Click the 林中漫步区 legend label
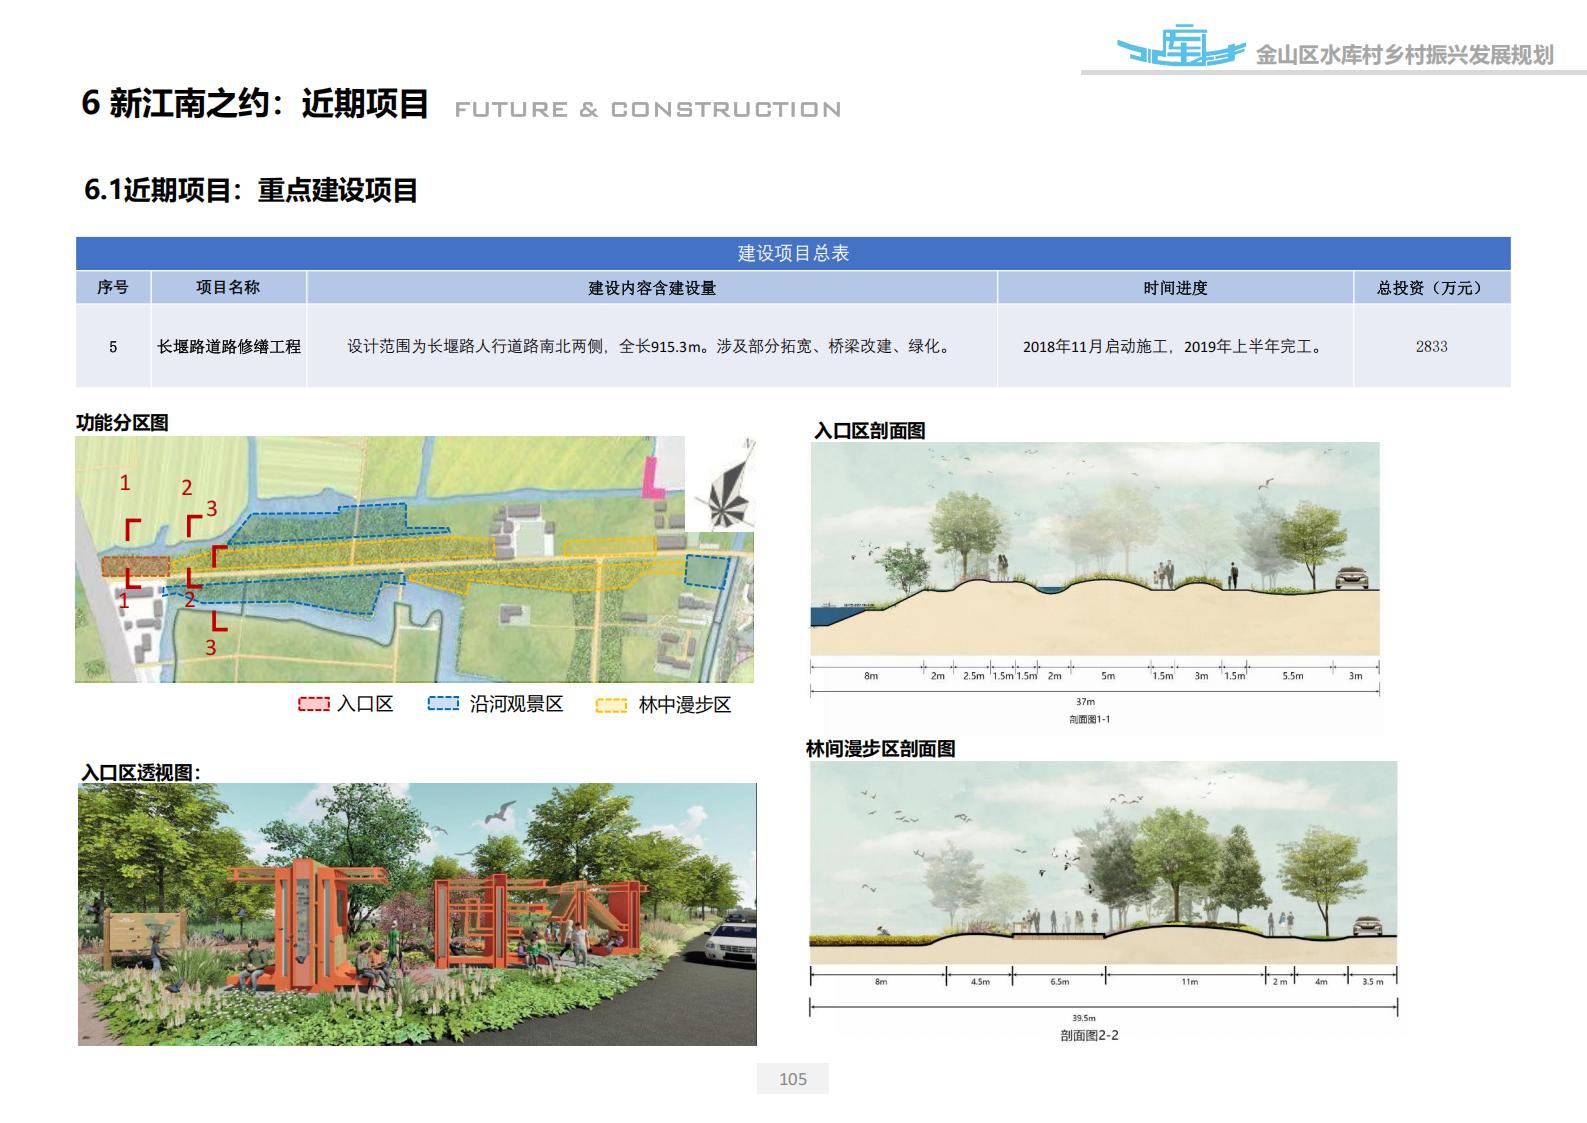This screenshot has height=1123, width=1587. click(685, 705)
